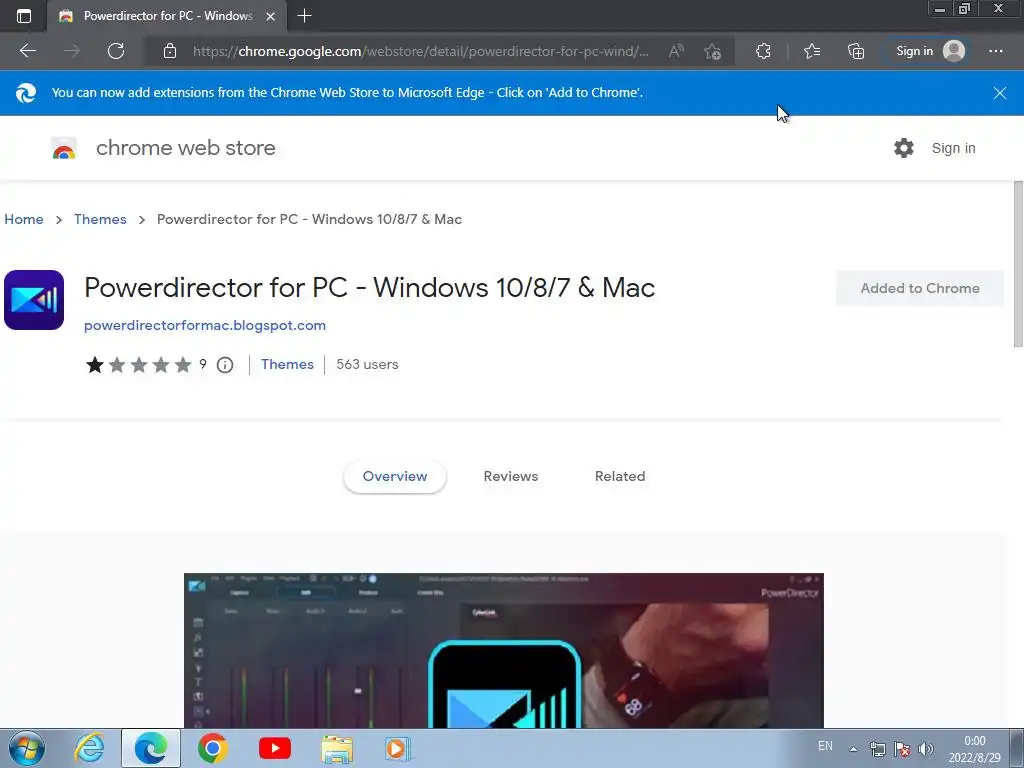Viewport: 1024px width, 768px height.
Task: Open the Windows Start button
Action: 27,748
